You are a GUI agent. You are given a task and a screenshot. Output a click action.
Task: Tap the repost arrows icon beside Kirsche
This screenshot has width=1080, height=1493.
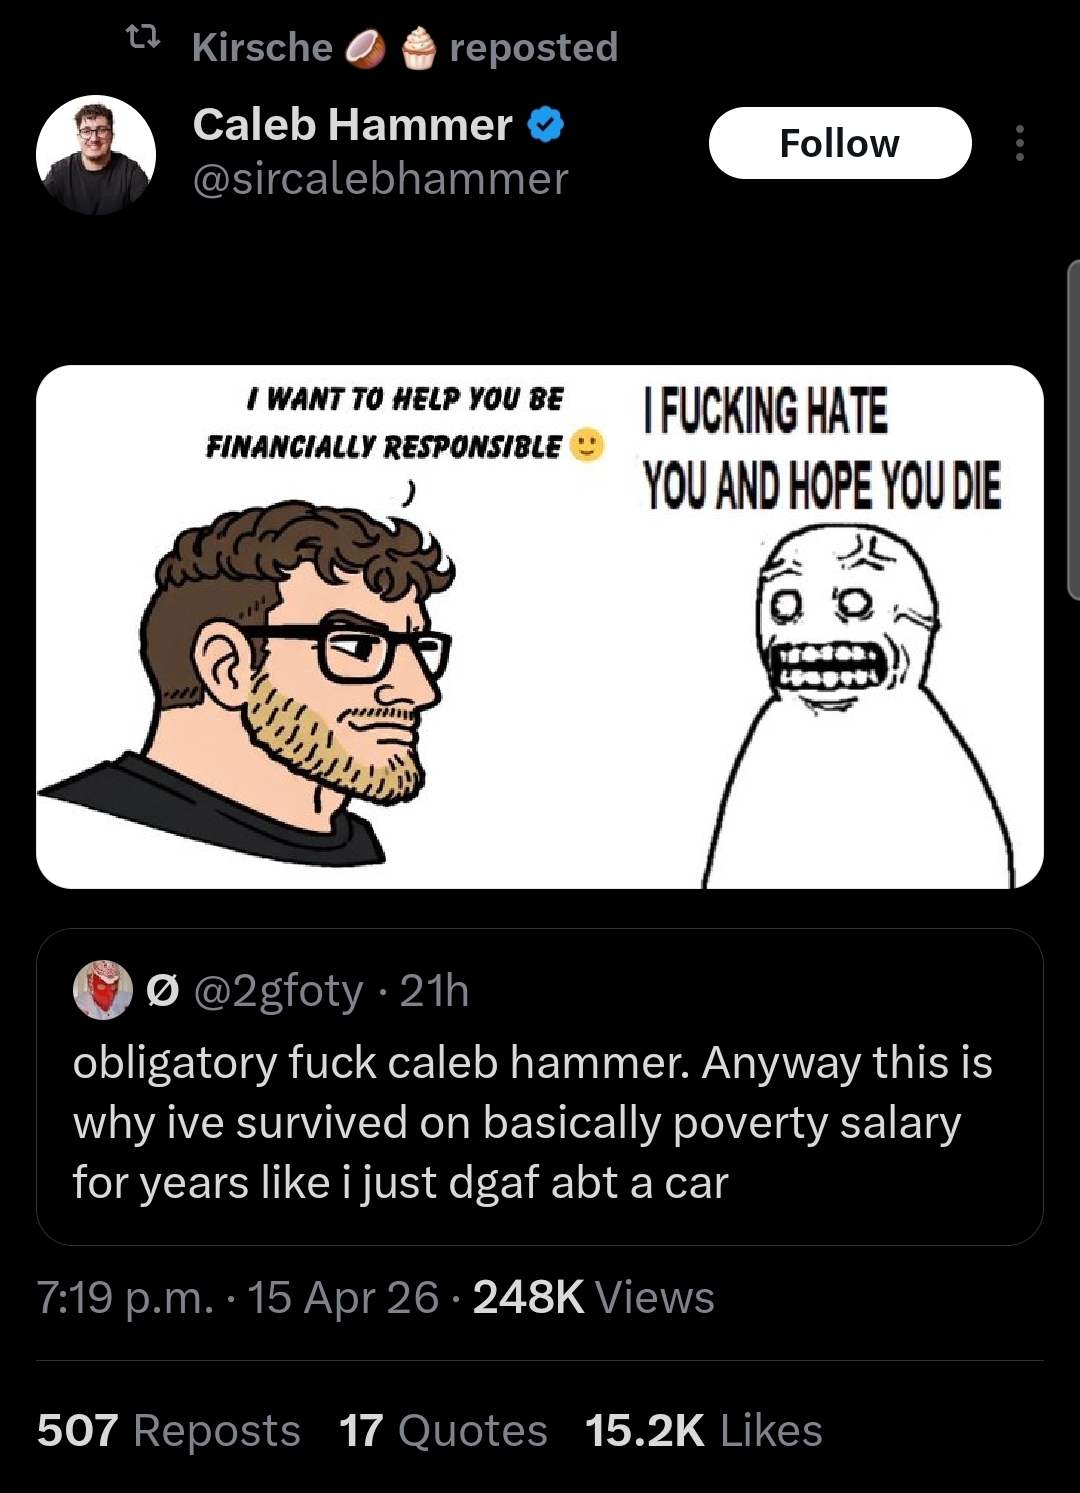[144, 42]
